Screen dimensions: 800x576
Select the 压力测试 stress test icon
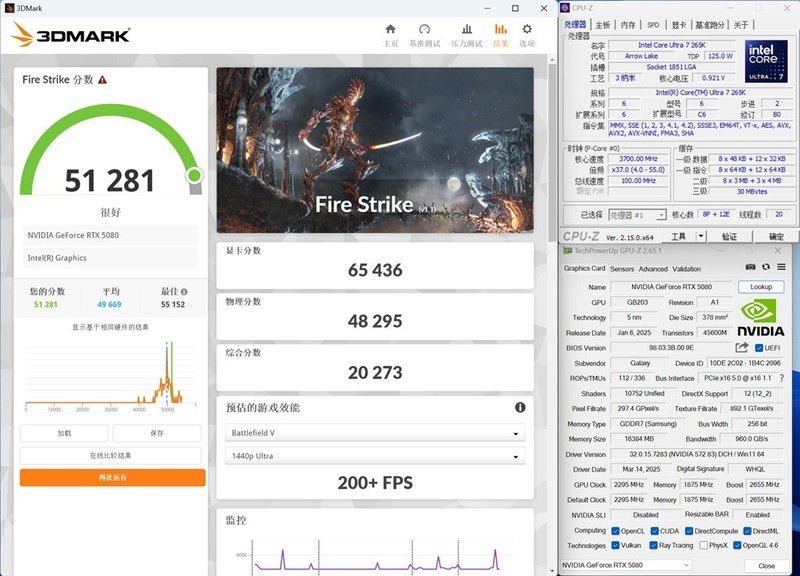[466, 29]
